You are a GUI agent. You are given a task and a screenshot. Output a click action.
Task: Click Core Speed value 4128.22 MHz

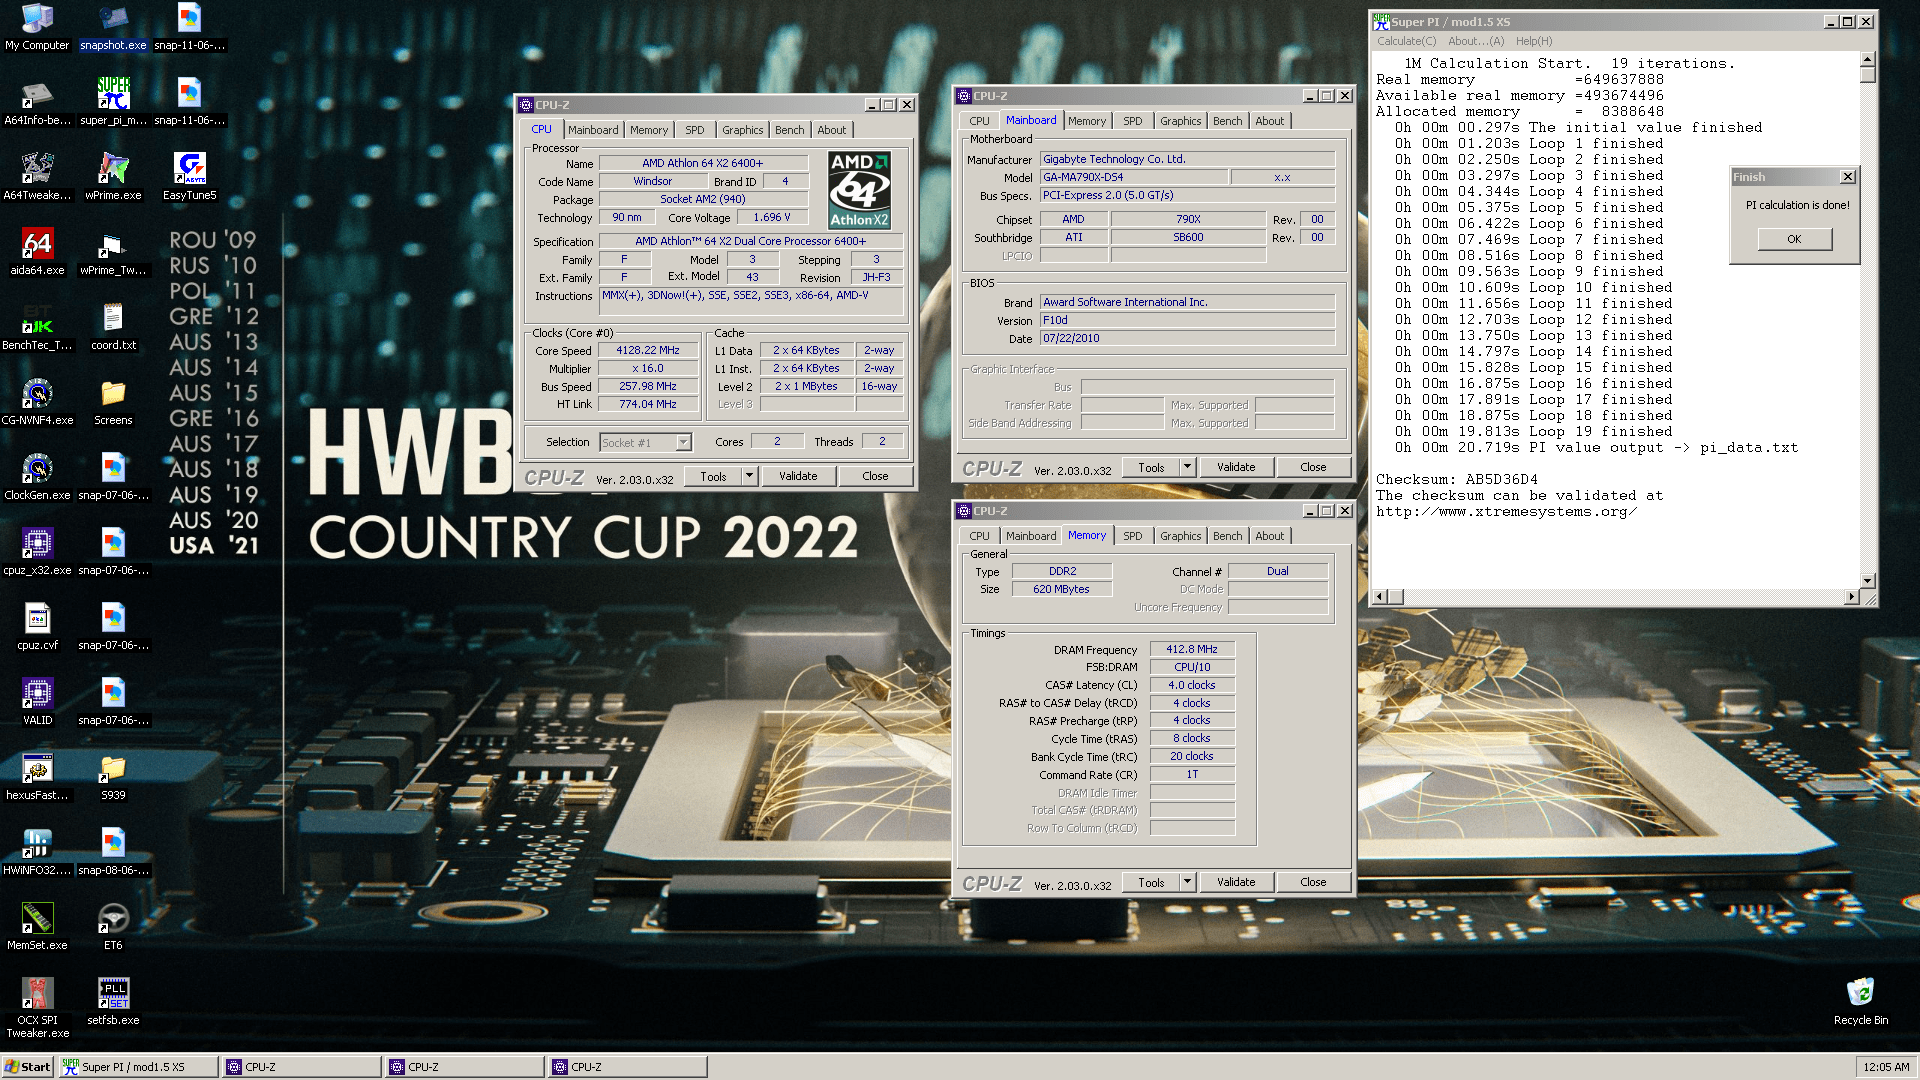click(648, 351)
